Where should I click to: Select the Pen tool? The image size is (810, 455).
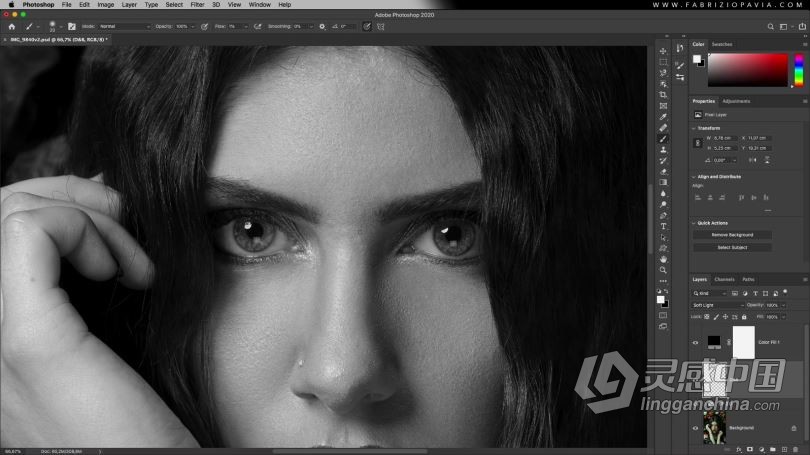[x=663, y=215]
